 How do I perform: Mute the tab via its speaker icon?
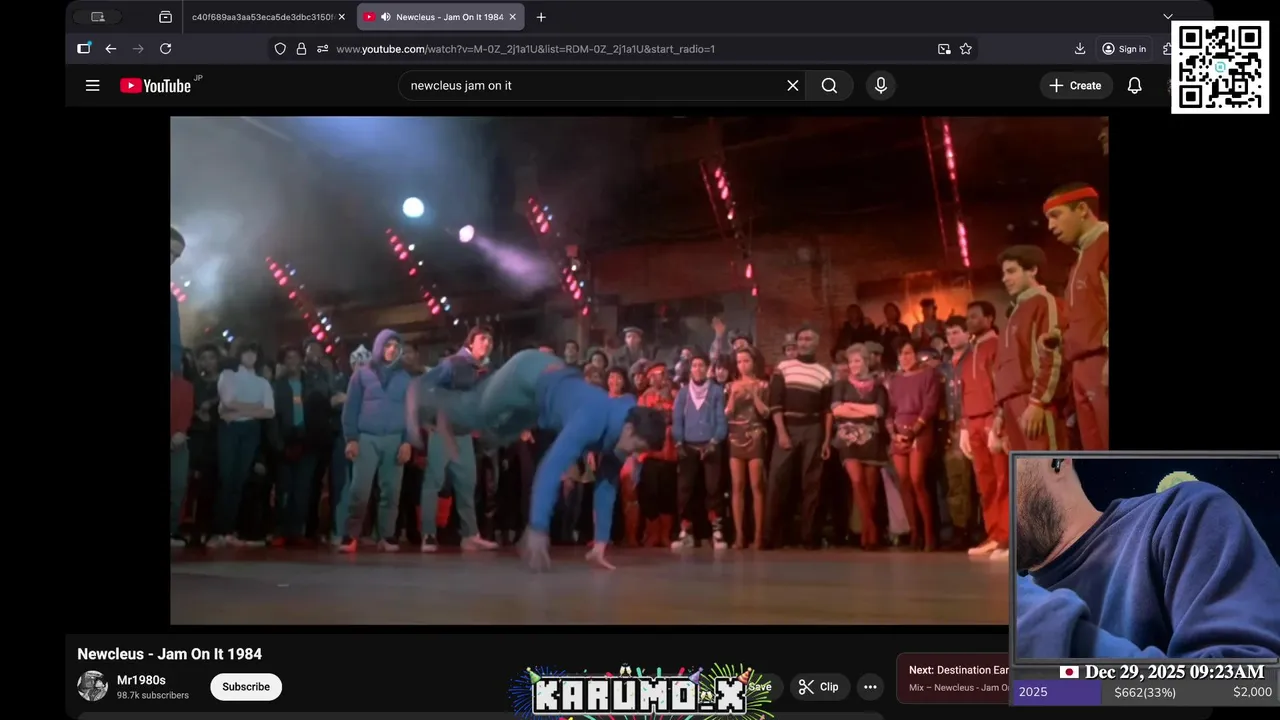[386, 17]
